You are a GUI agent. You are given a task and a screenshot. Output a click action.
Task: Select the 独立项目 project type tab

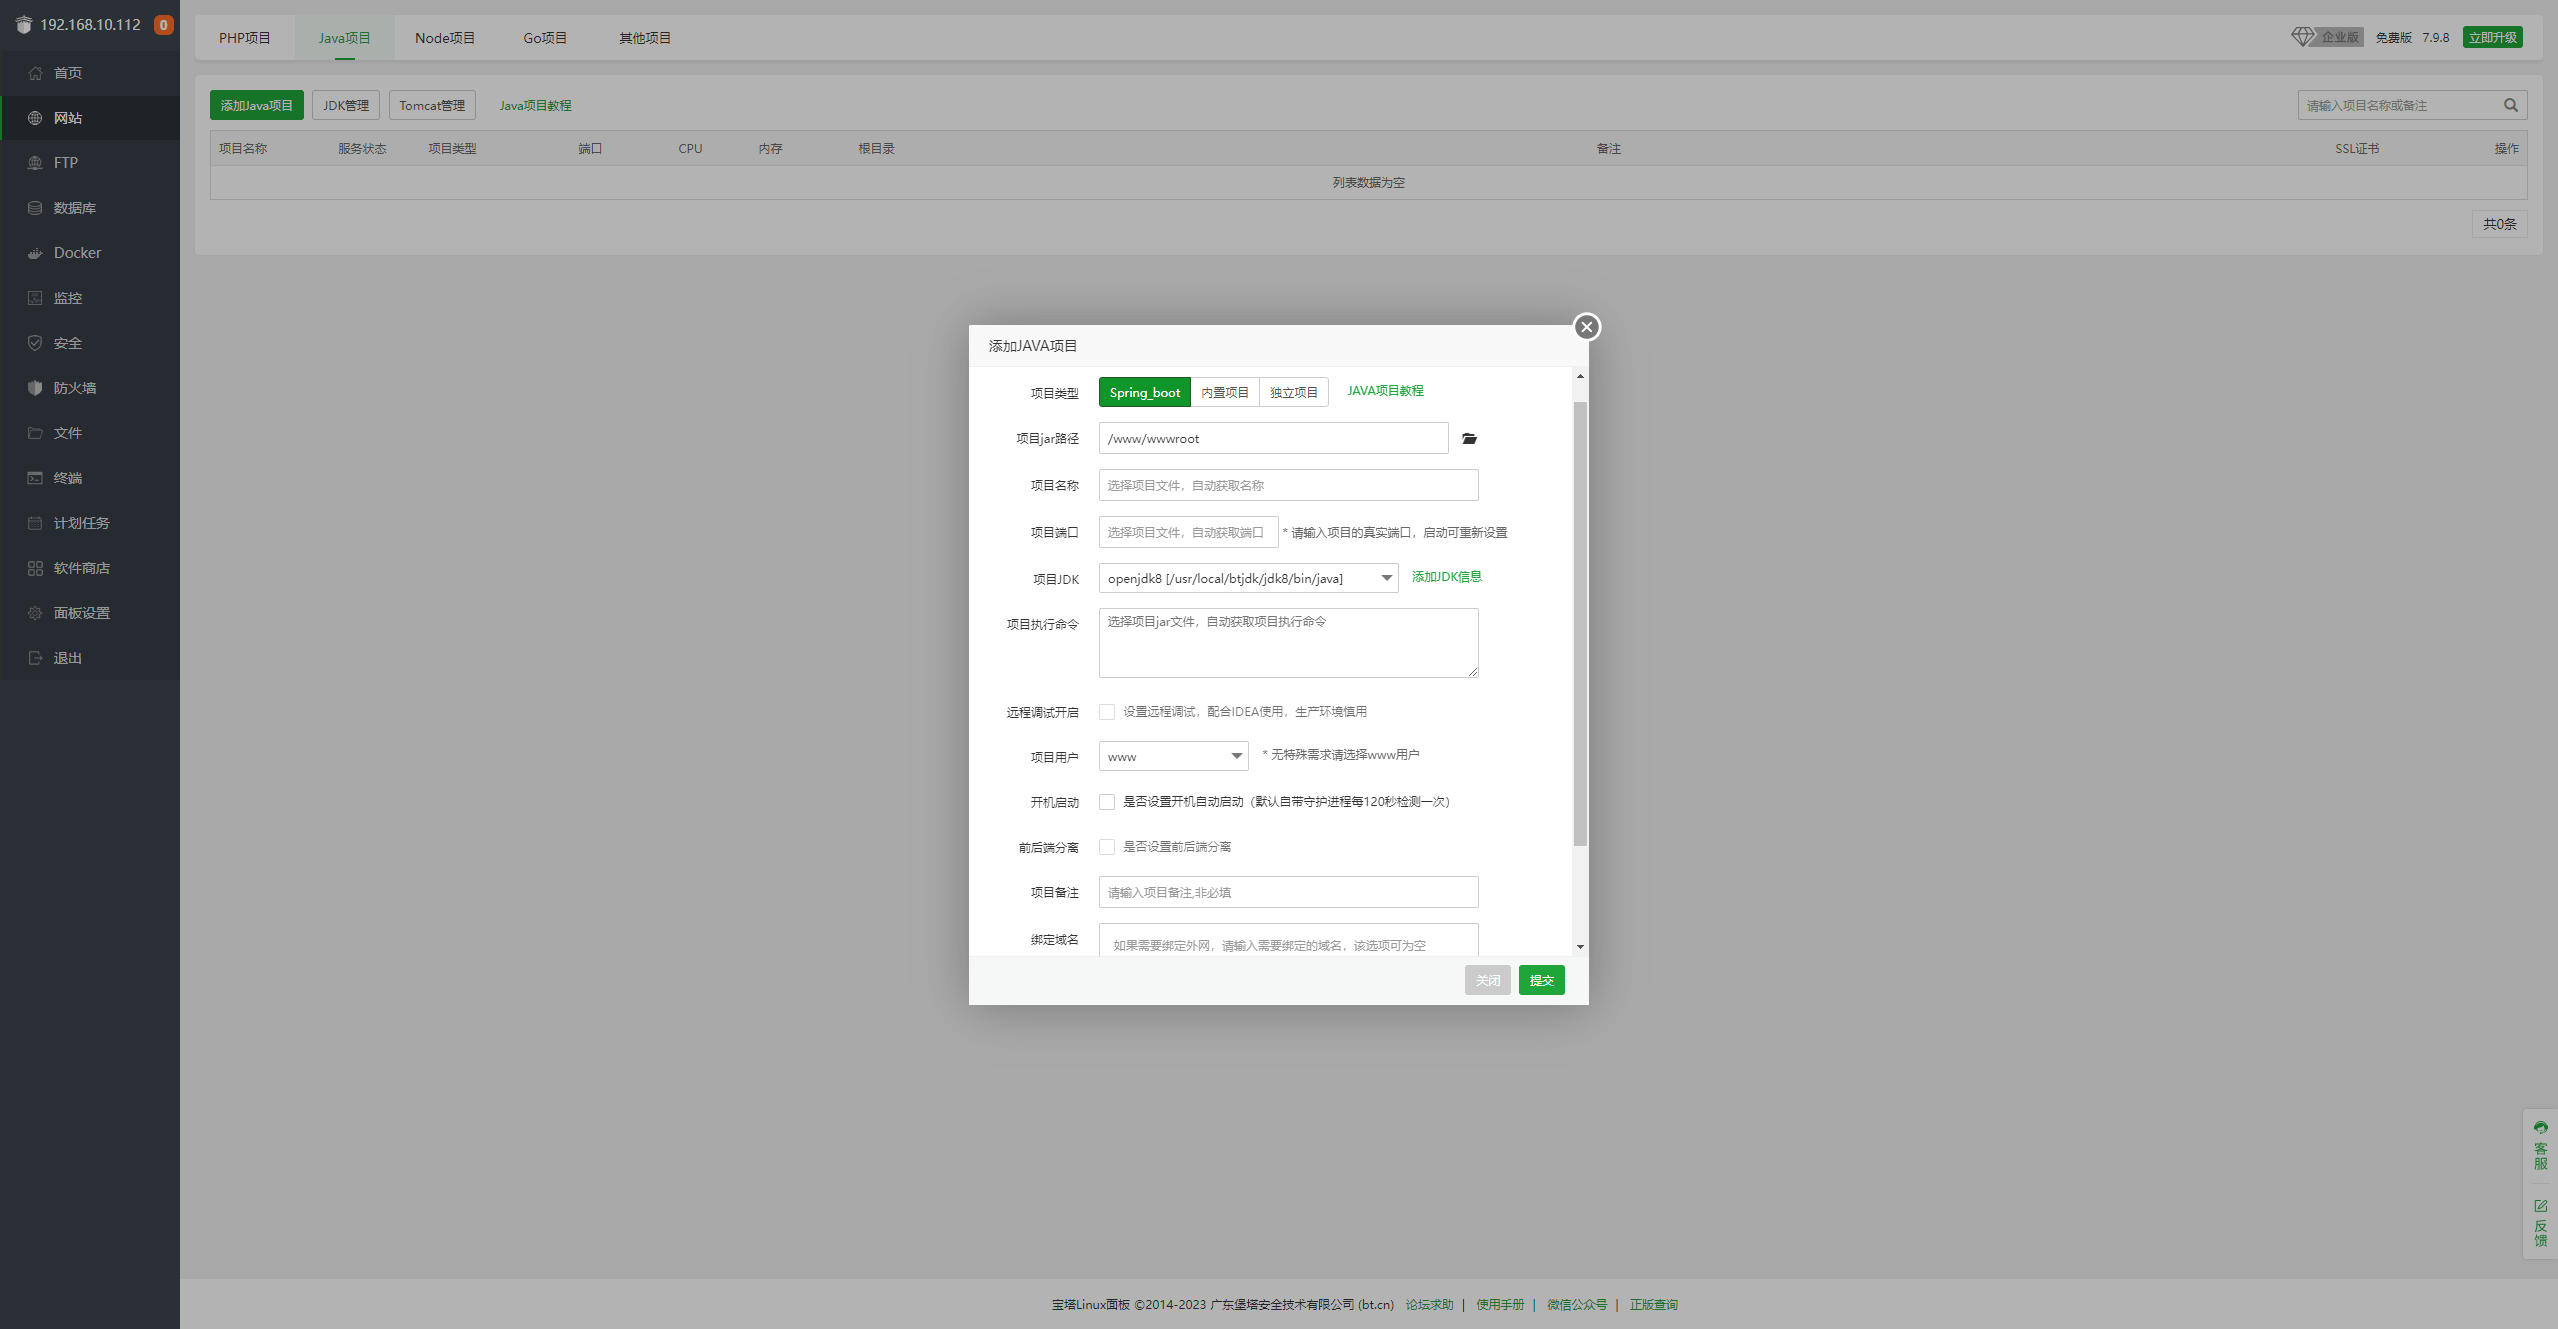coord(1293,392)
